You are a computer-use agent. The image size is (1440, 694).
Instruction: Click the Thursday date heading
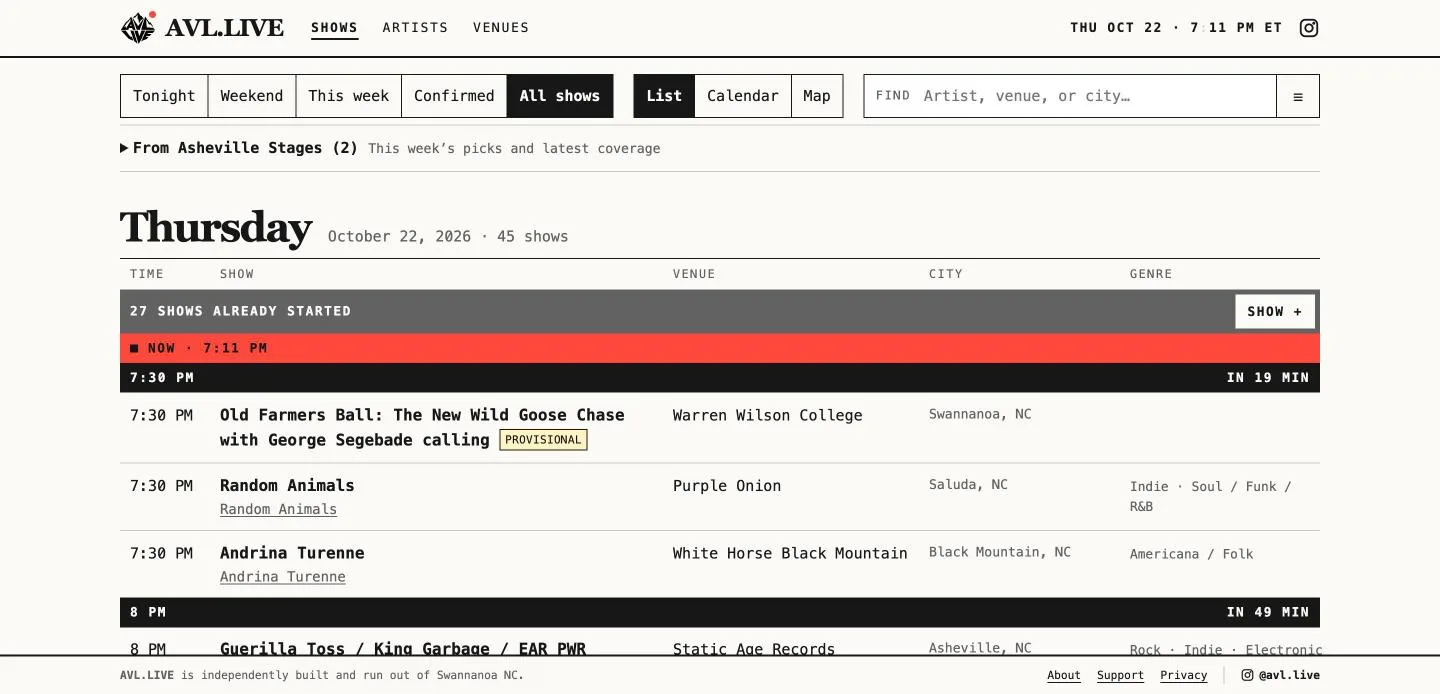pos(216,228)
